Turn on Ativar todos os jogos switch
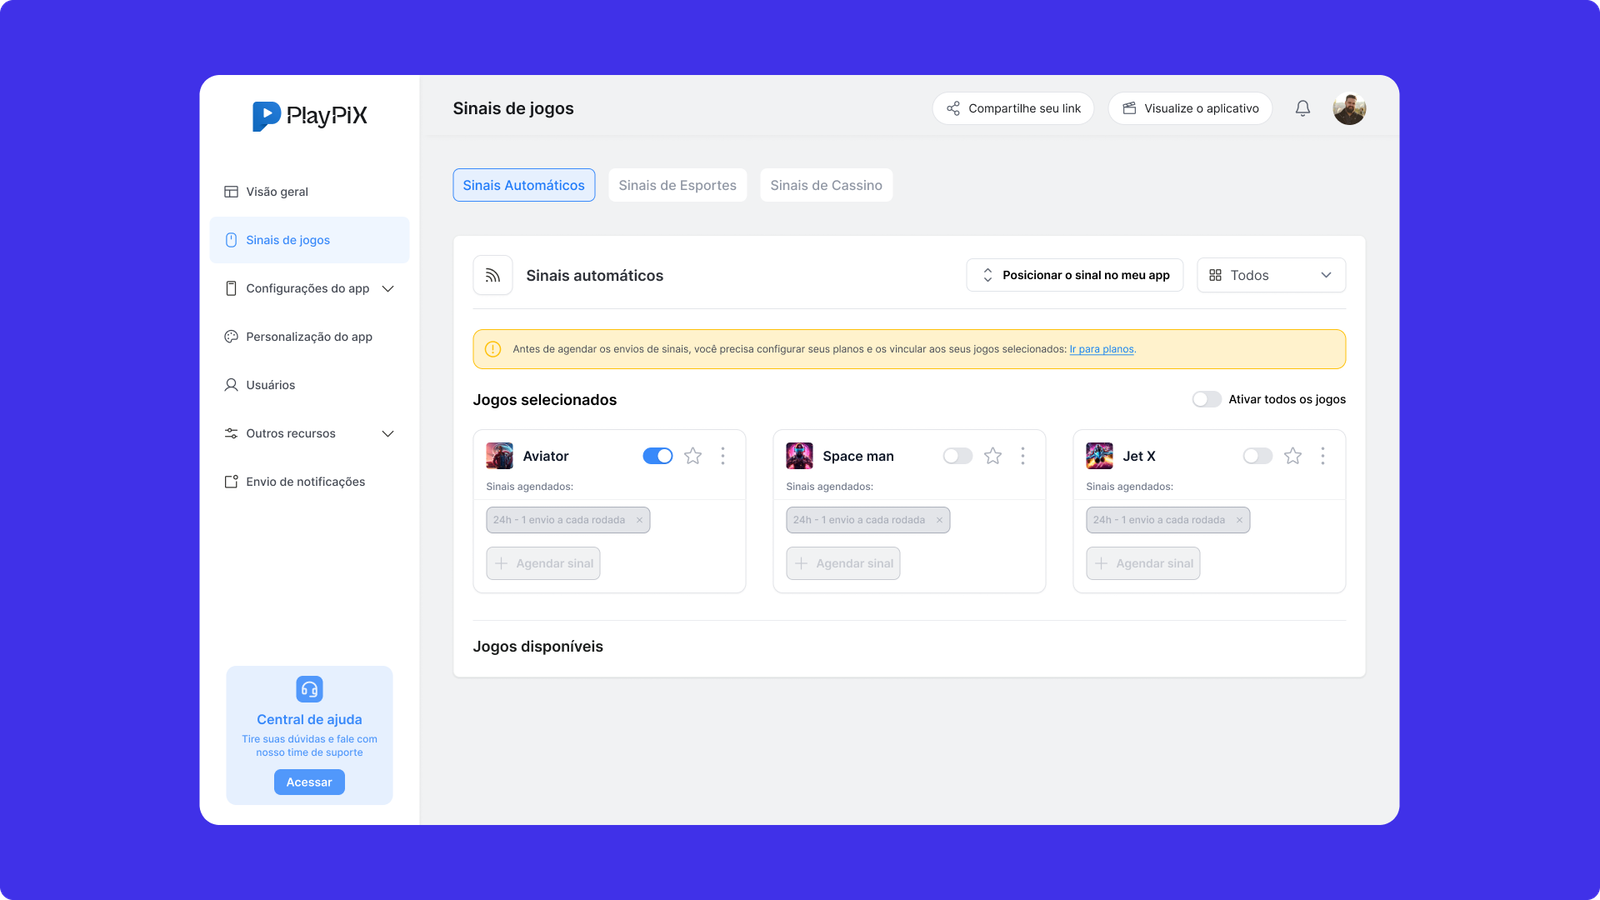The image size is (1600, 900). point(1207,399)
